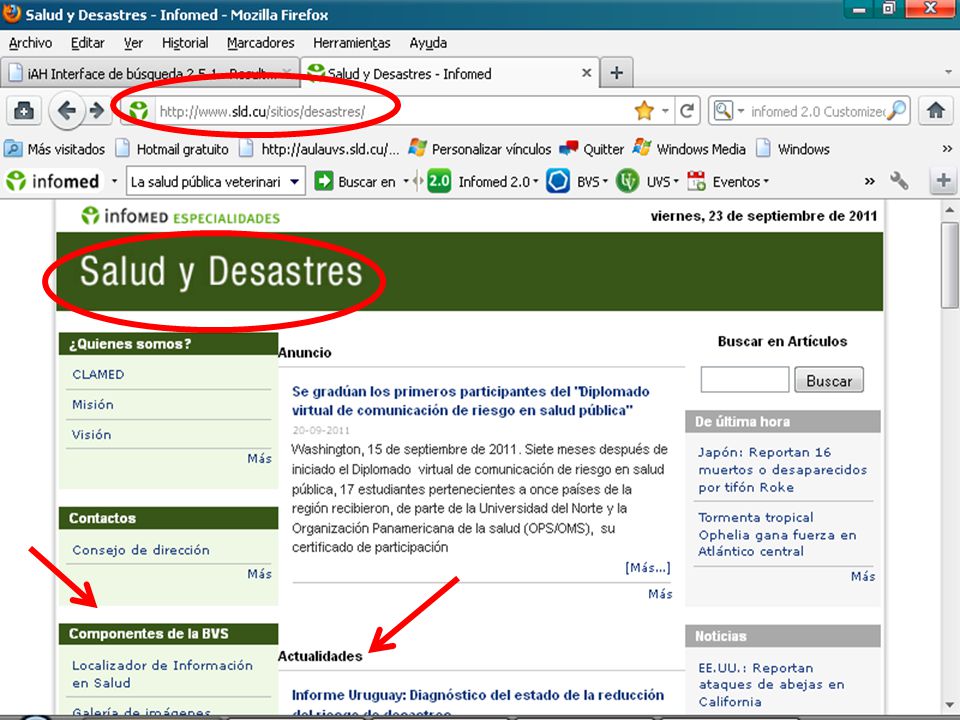Viewport: 960px width, 720px height.
Task: Click the plus button on infomed toolbar
Action: pyautogui.click(x=943, y=181)
